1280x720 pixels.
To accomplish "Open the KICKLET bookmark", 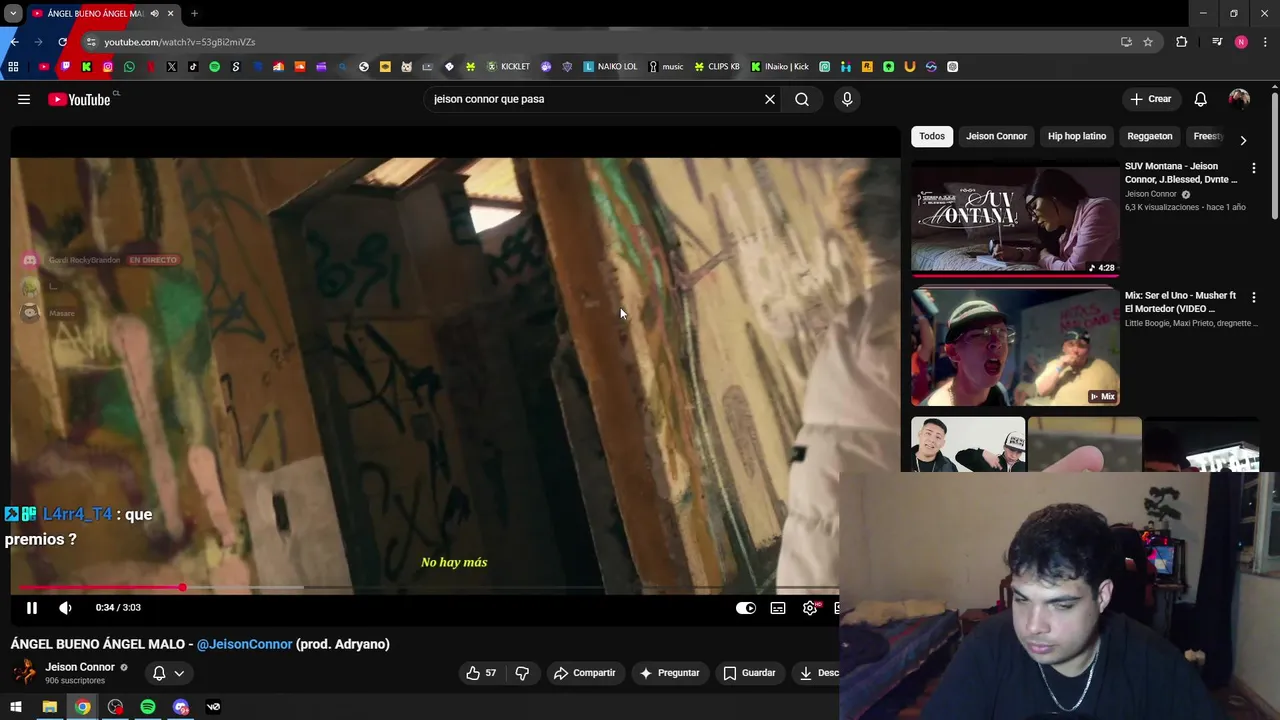I will [x=508, y=67].
